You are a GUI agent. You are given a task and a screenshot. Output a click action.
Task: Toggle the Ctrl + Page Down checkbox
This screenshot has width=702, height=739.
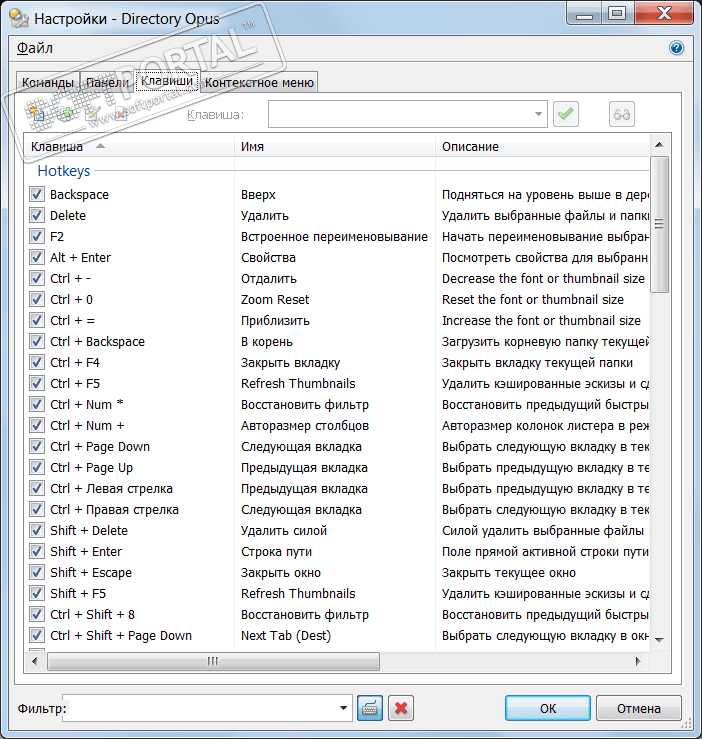[37, 446]
